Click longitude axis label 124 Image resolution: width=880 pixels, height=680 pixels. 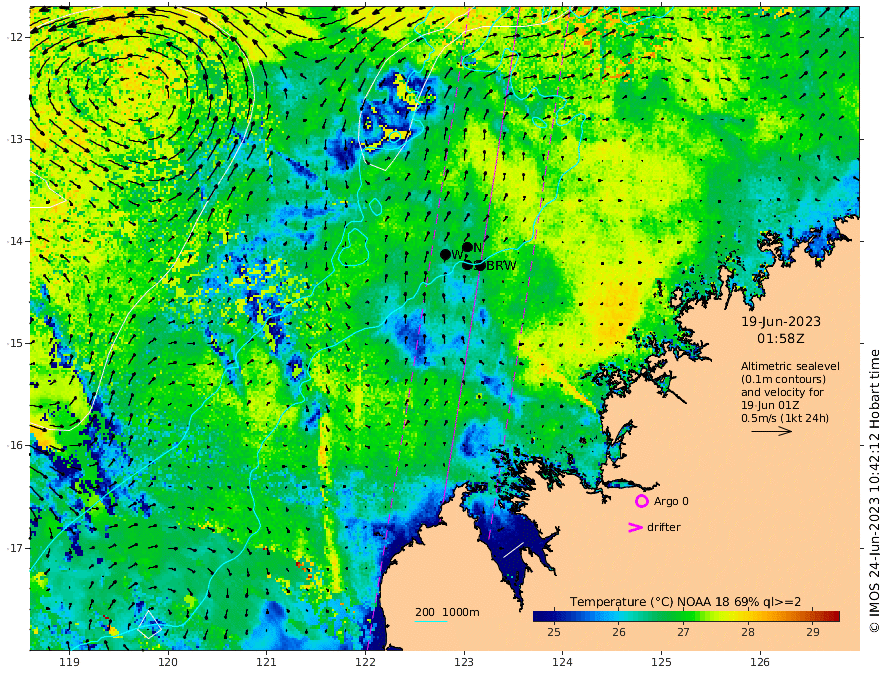(x=563, y=662)
